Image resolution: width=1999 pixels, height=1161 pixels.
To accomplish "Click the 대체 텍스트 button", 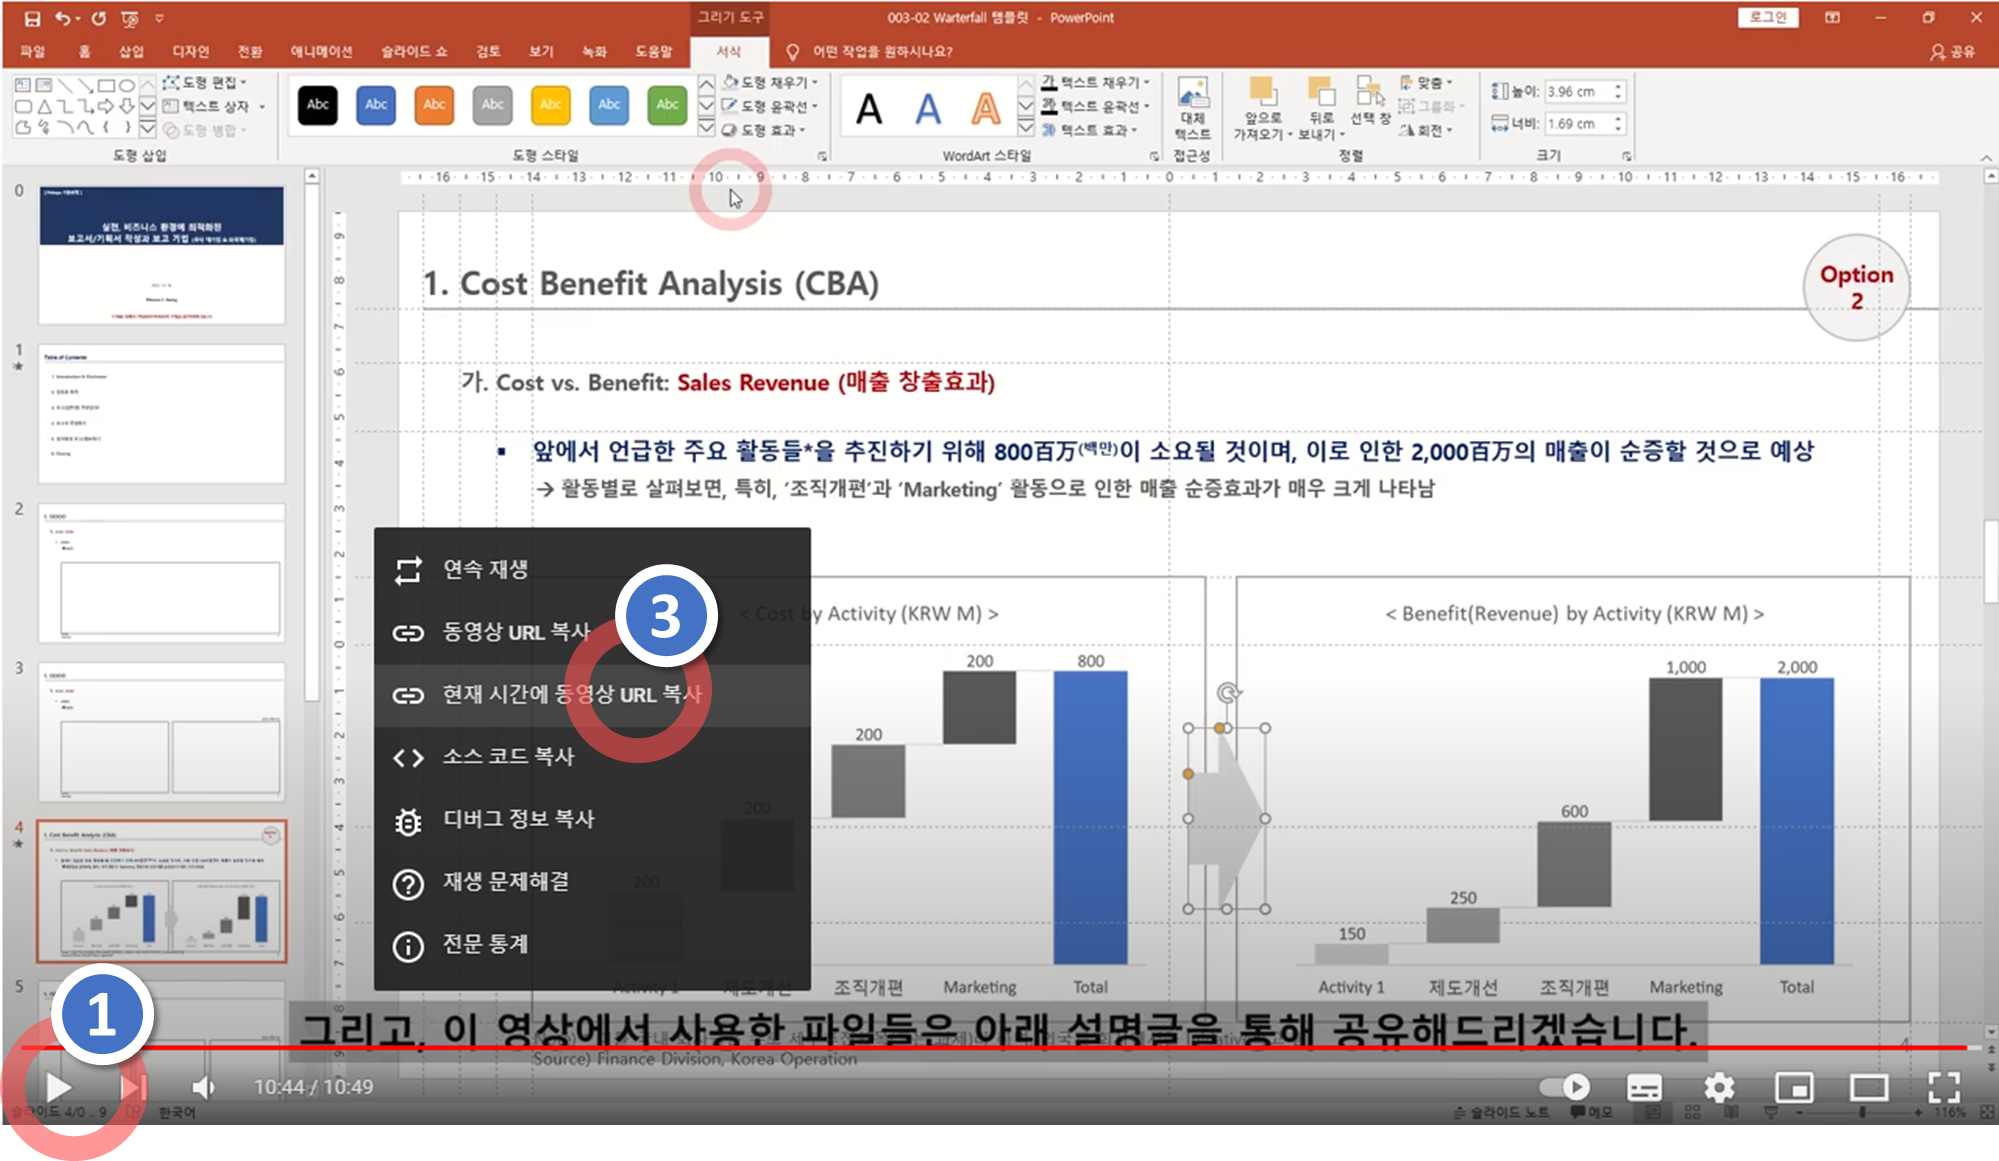I will click(x=1192, y=108).
